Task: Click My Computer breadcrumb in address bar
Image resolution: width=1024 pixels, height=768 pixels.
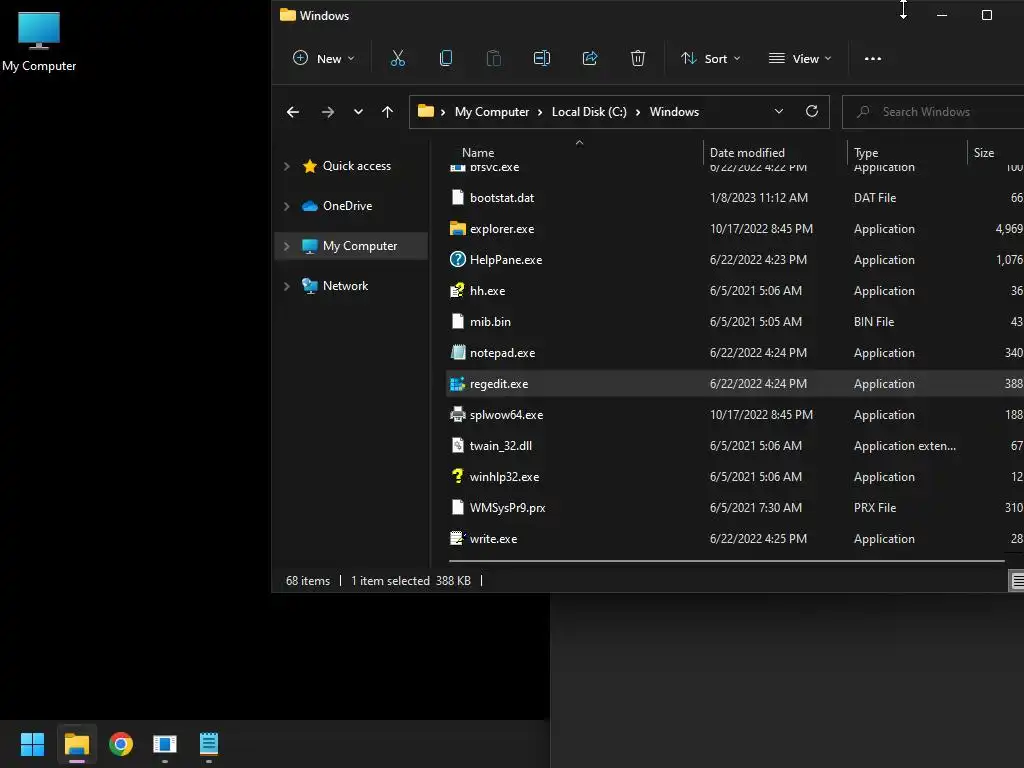Action: coord(492,112)
